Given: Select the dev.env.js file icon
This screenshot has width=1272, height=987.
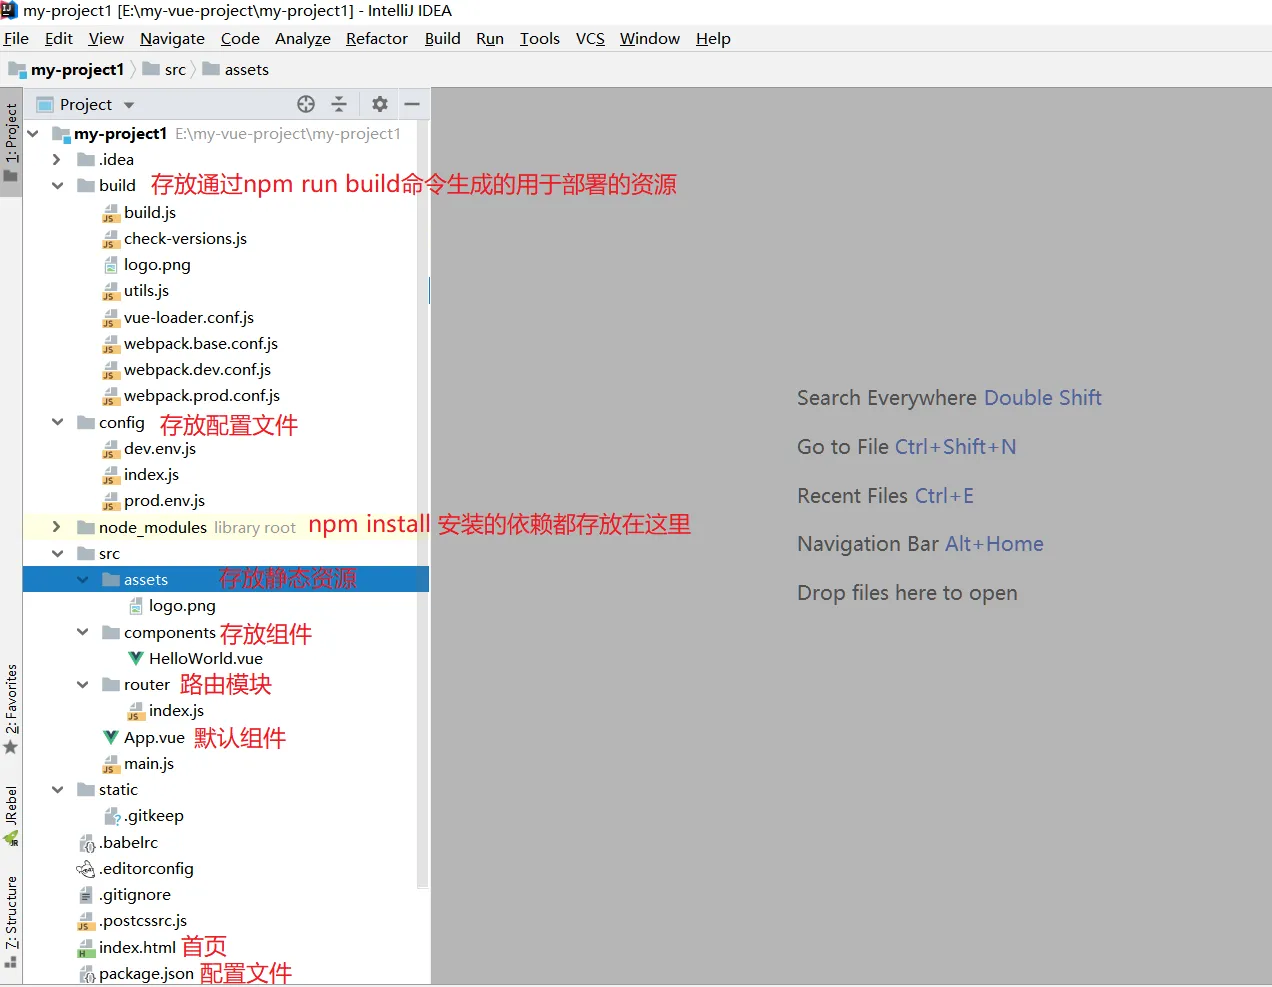Looking at the screenshot, I should [x=111, y=449].
